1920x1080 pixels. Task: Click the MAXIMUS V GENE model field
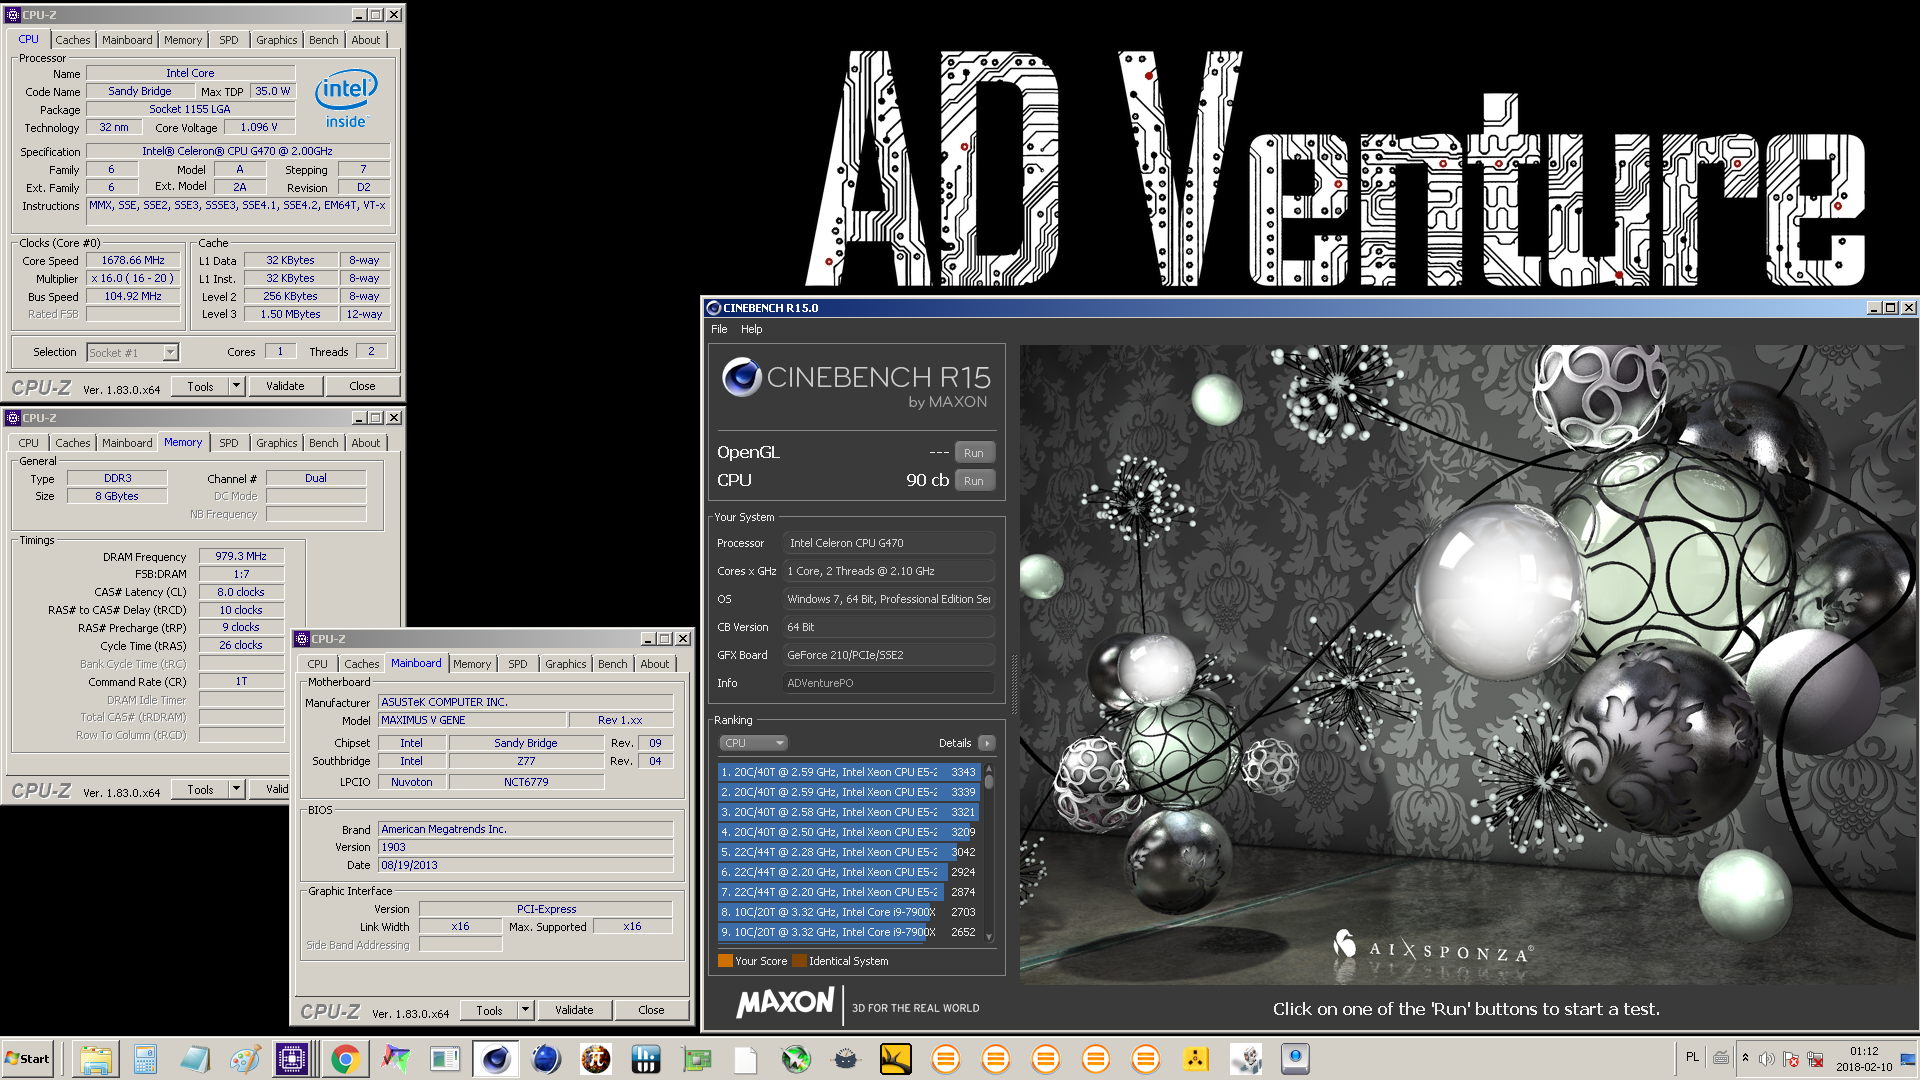click(472, 720)
